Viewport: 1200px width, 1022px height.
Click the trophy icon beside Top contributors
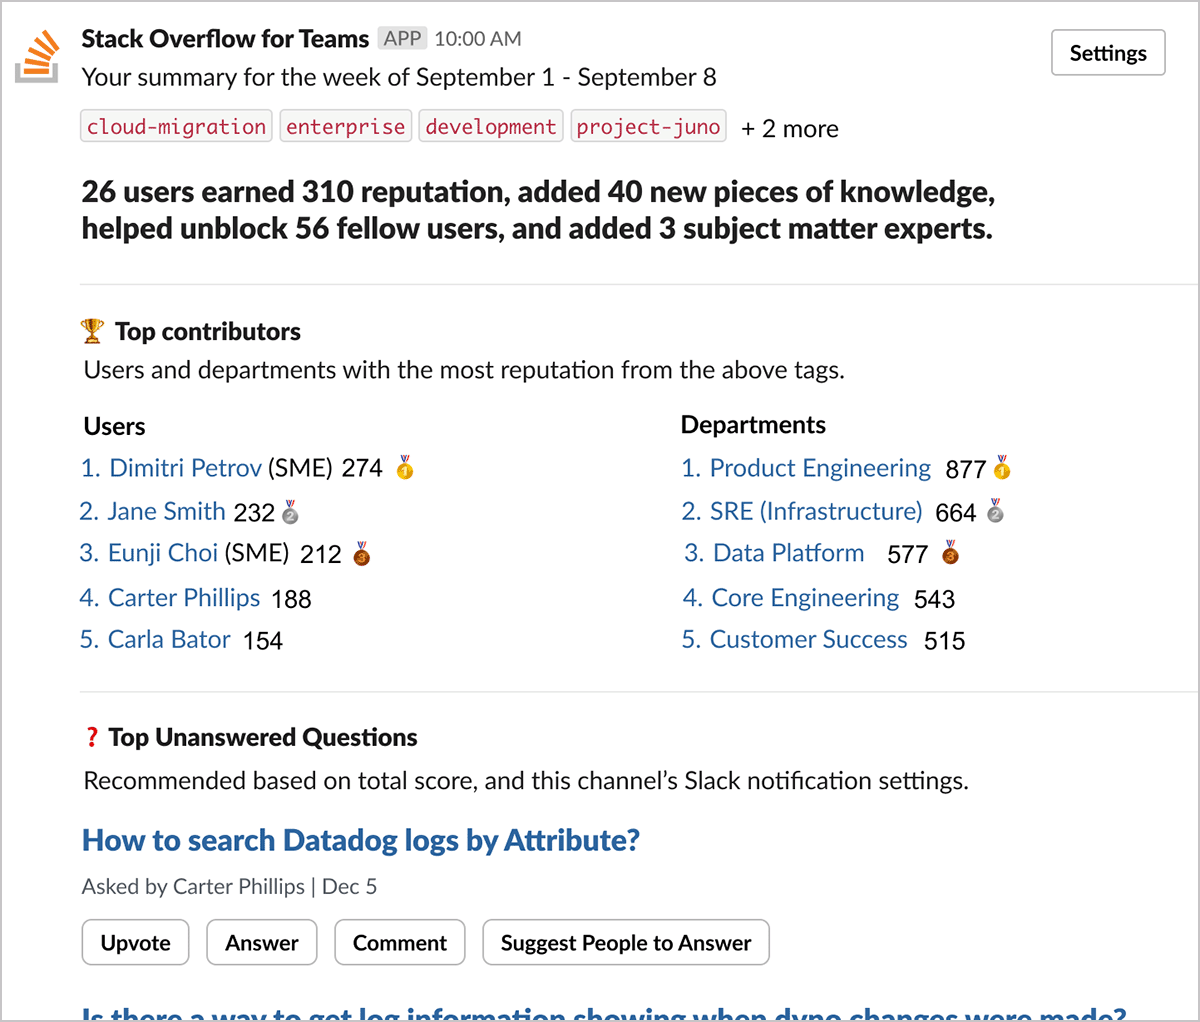[92, 331]
